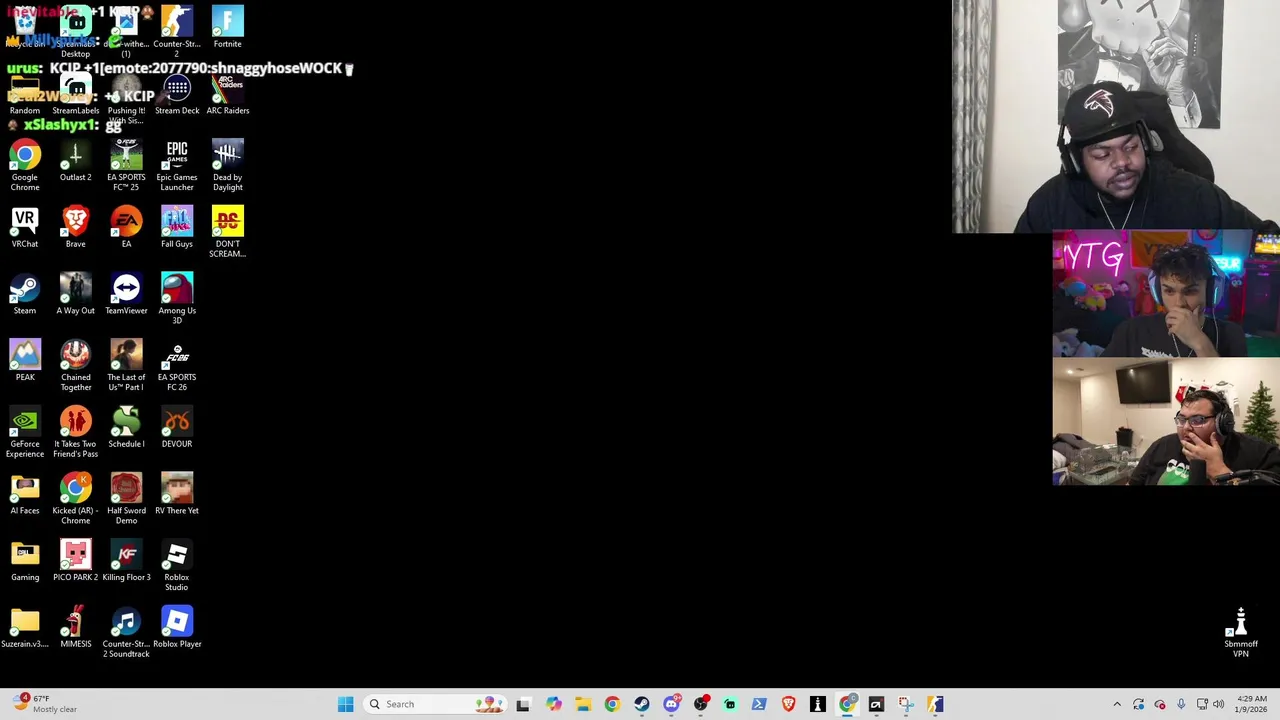Switch to OBS Studio in the taskbar

(701, 704)
